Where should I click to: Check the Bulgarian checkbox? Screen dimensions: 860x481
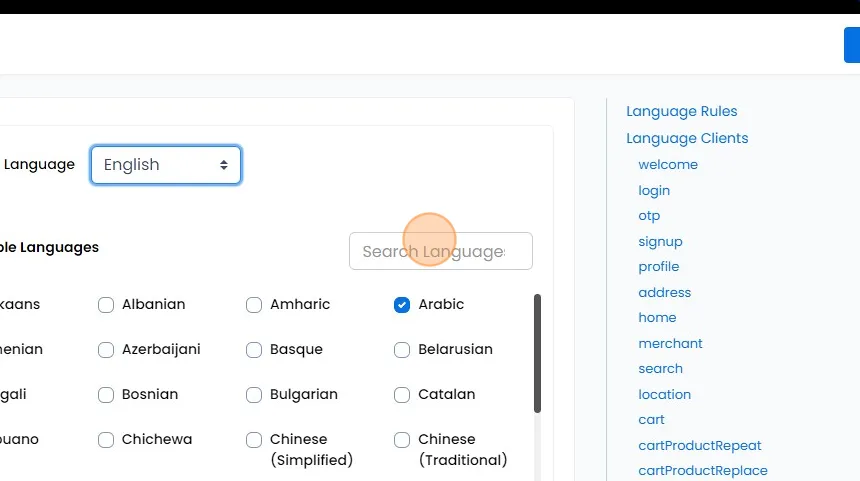(254, 394)
